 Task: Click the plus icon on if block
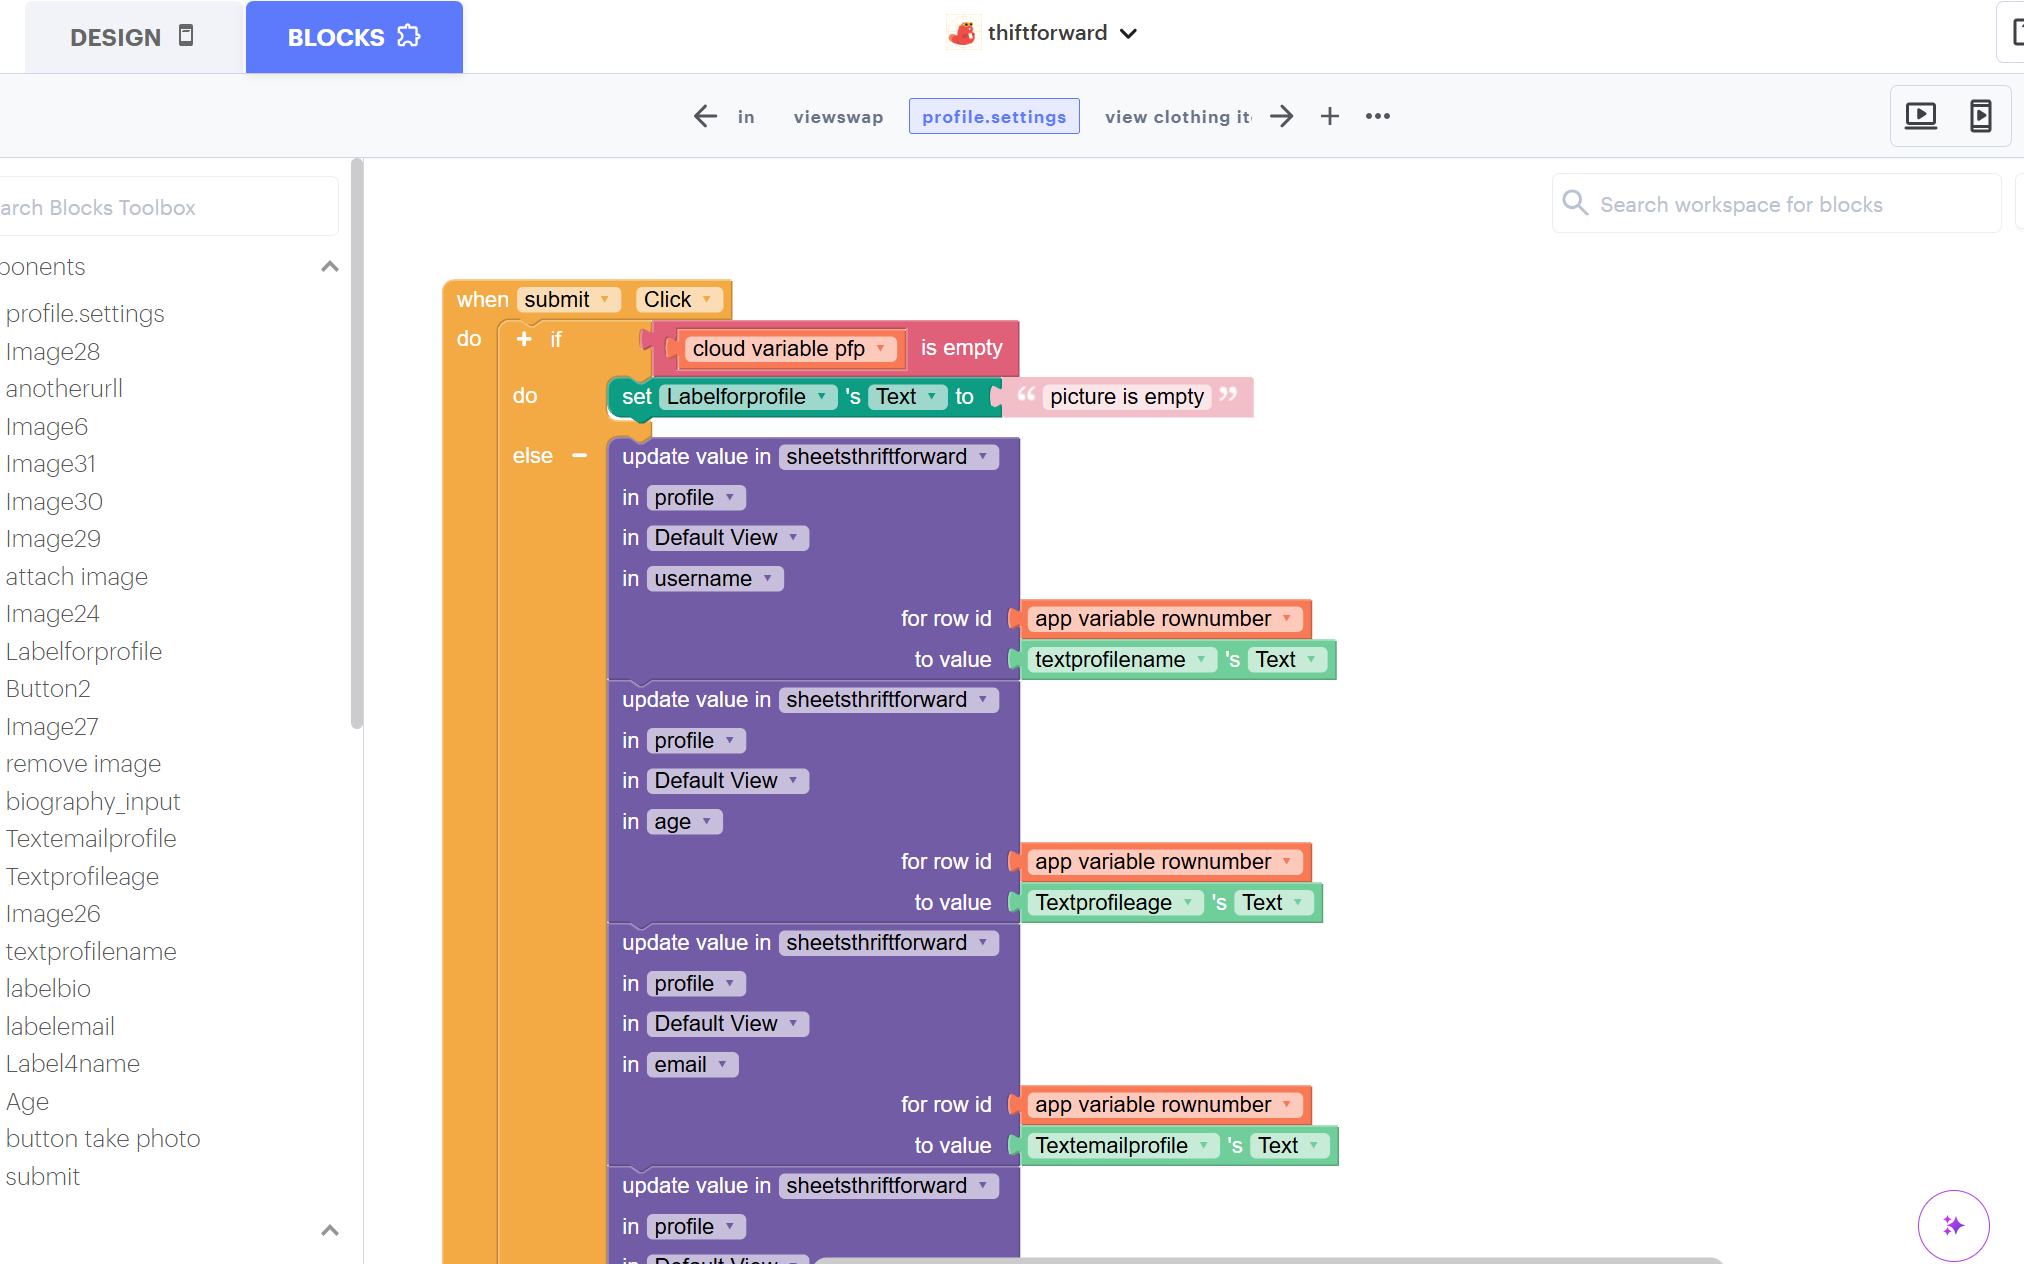pyautogui.click(x=524, y=339)
